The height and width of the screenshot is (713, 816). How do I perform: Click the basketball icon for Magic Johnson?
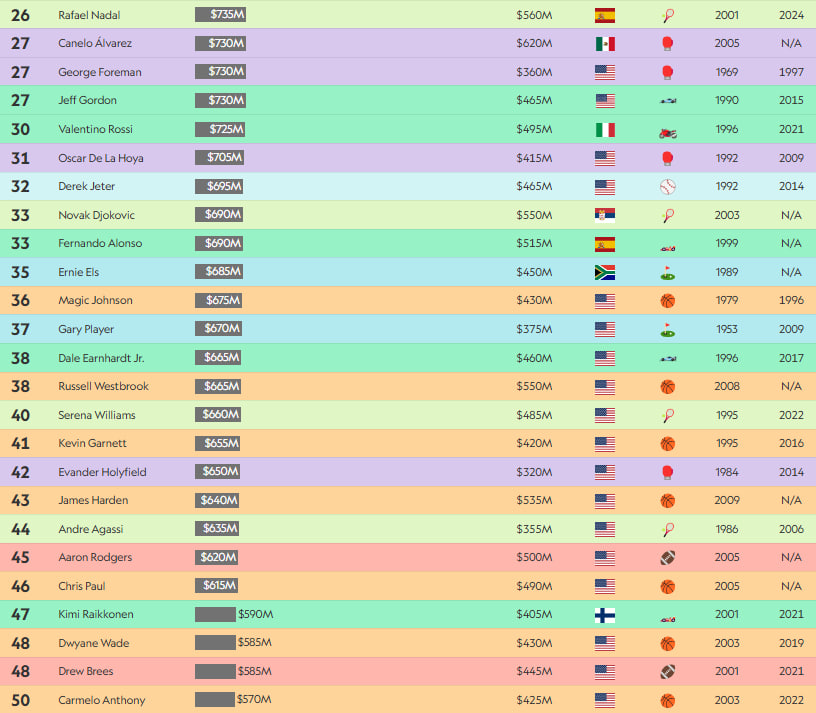click(x=667, y=301)
